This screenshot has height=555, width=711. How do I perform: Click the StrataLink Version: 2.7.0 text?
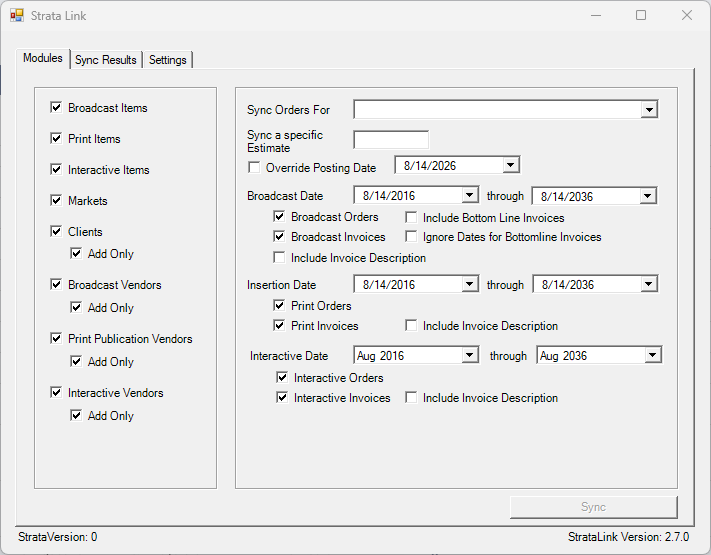pyautogui.click(x=628, y=537)
